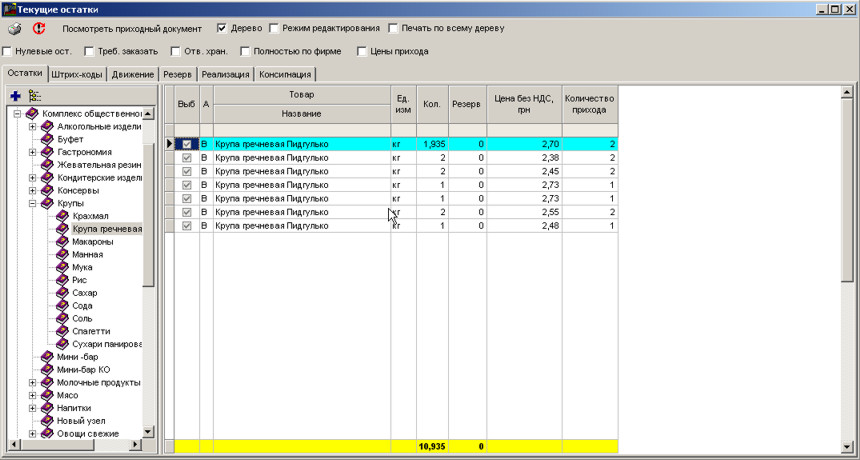The width and height of the screenshot is (860, 460).
Task: Uncheck the Дерево checkbox
Action: (x=222, y=29)
